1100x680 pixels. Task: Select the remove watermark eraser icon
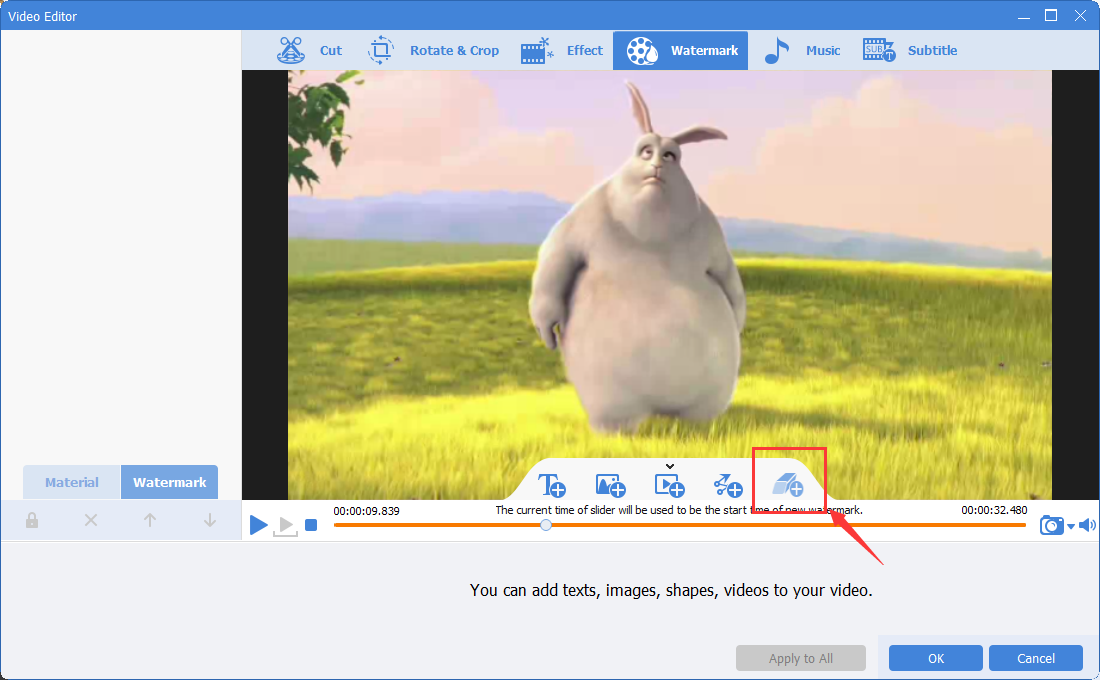click(788, 486)
